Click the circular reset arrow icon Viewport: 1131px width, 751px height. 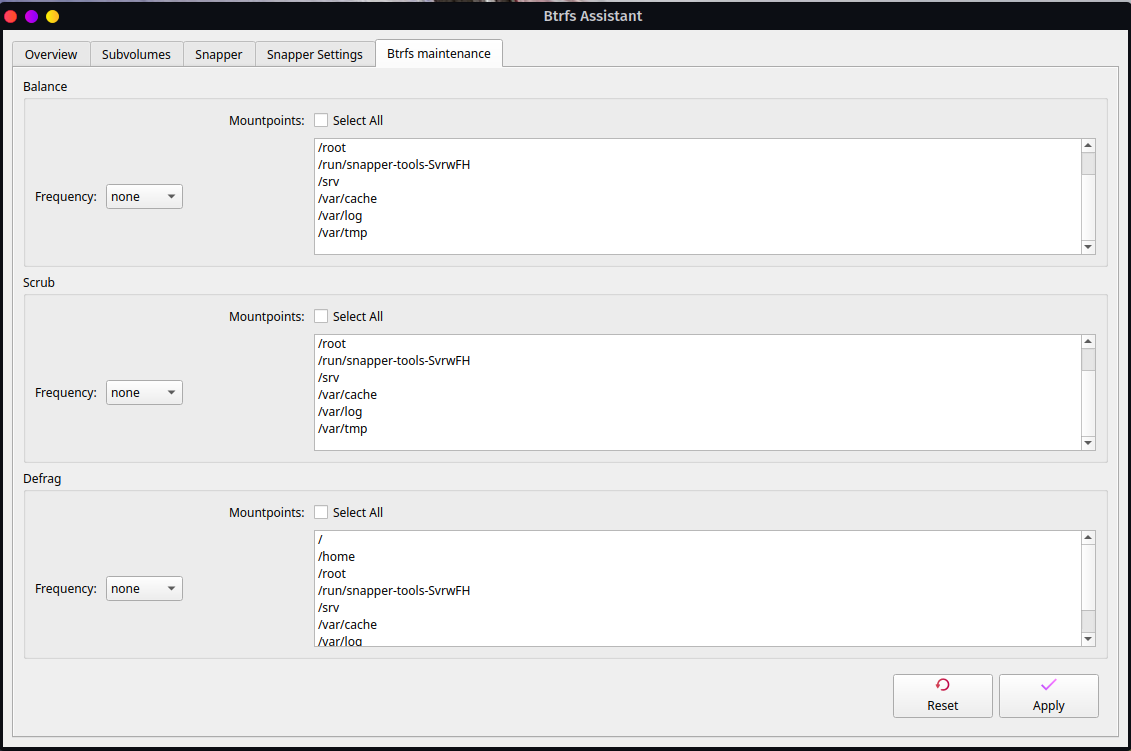pyautogui.click(x=942, y=687)
